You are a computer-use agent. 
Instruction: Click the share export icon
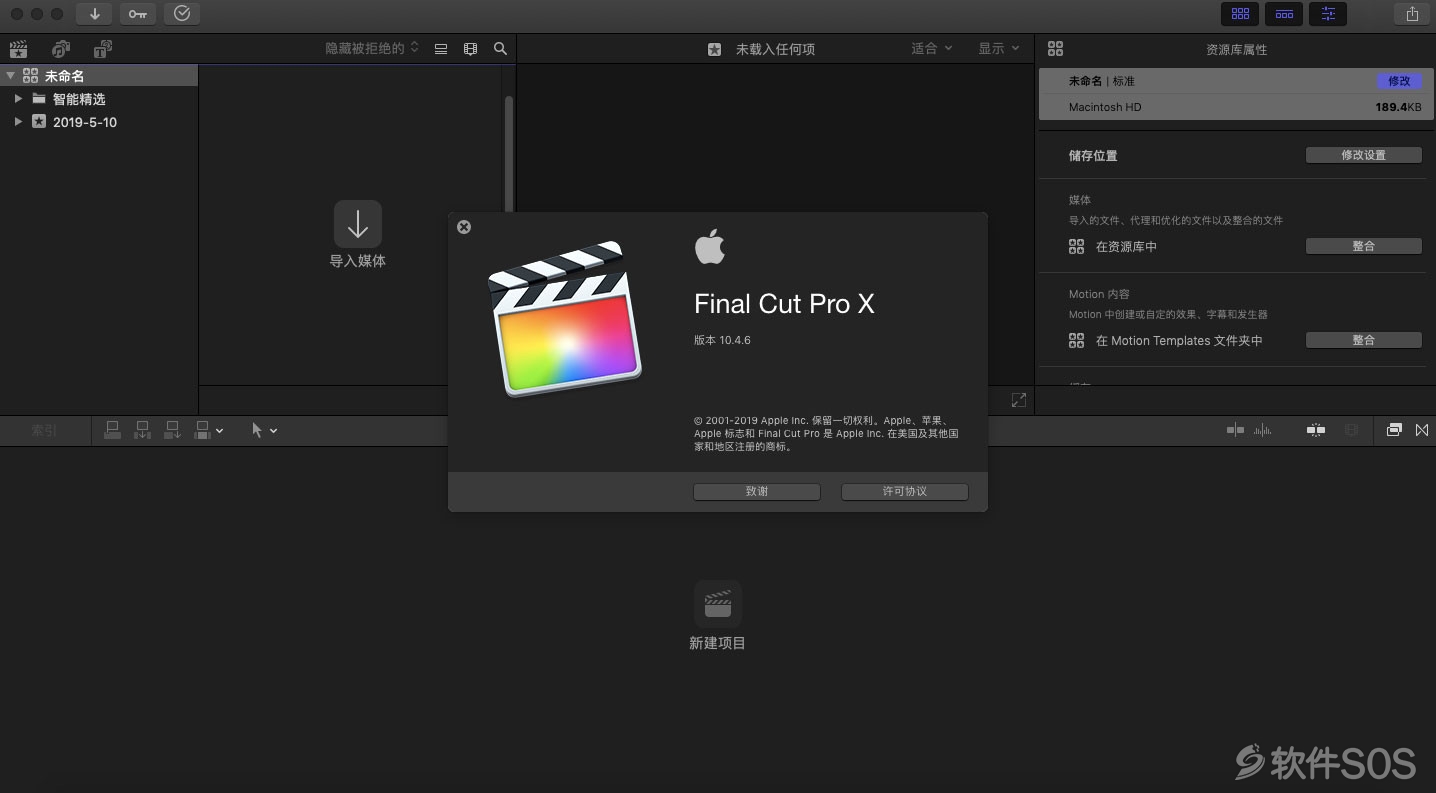pyautogui.click(x=1412, y=14)
